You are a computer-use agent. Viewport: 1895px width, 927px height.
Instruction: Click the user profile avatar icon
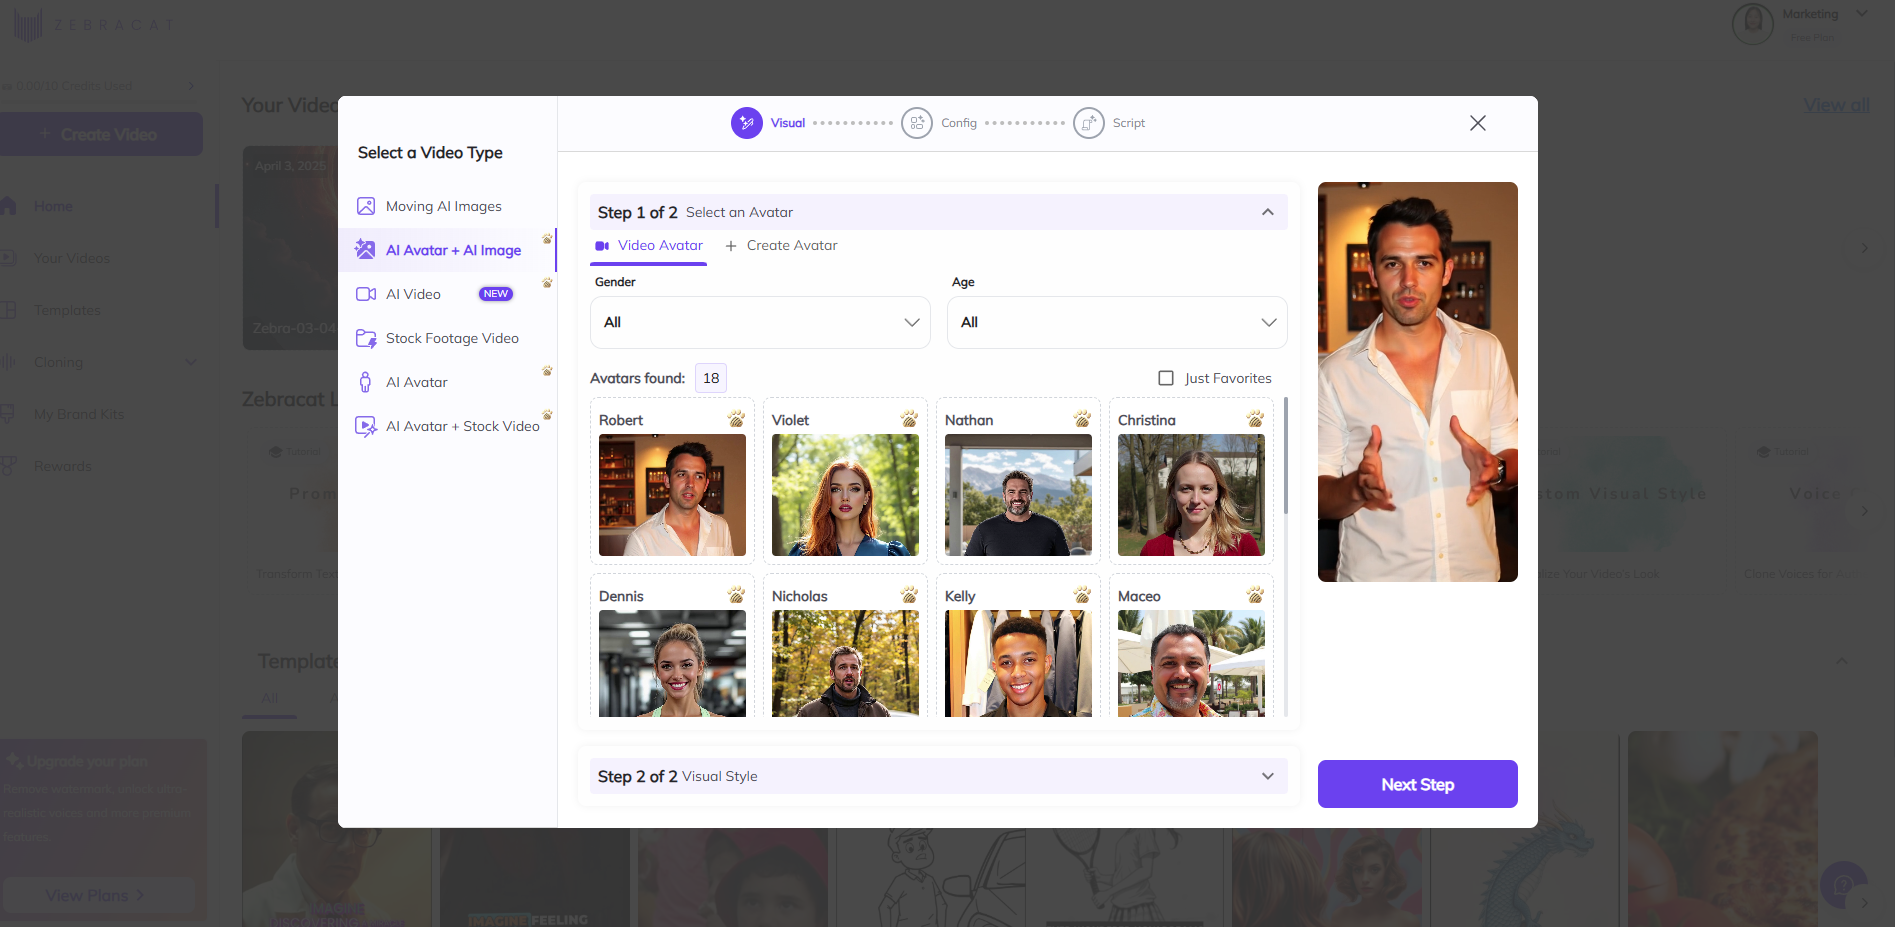point(1753,23)
